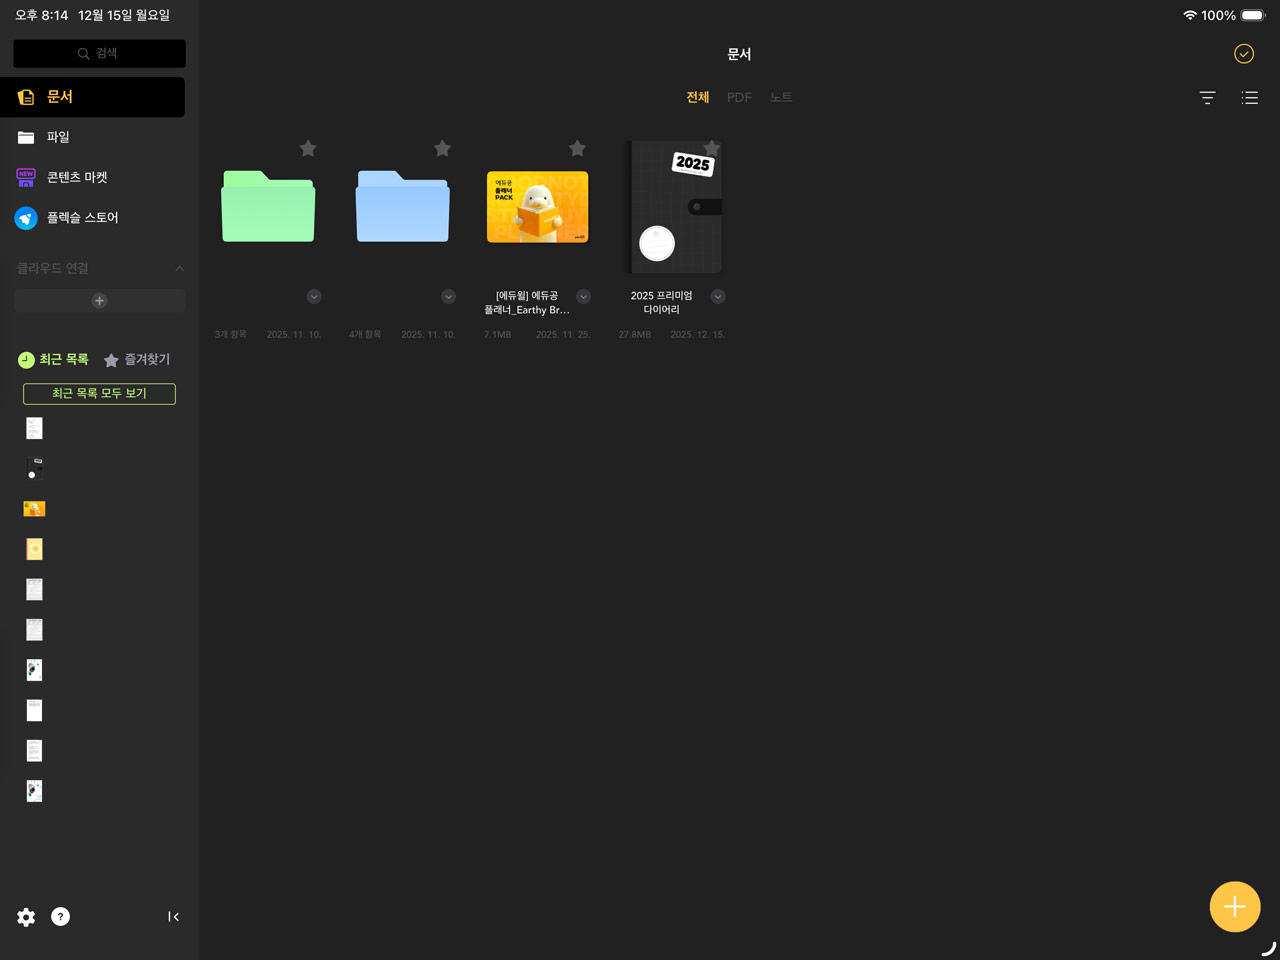Switch to list view icon
This screenshot has height=960, width=1280.
click(x=1249, y=98)
